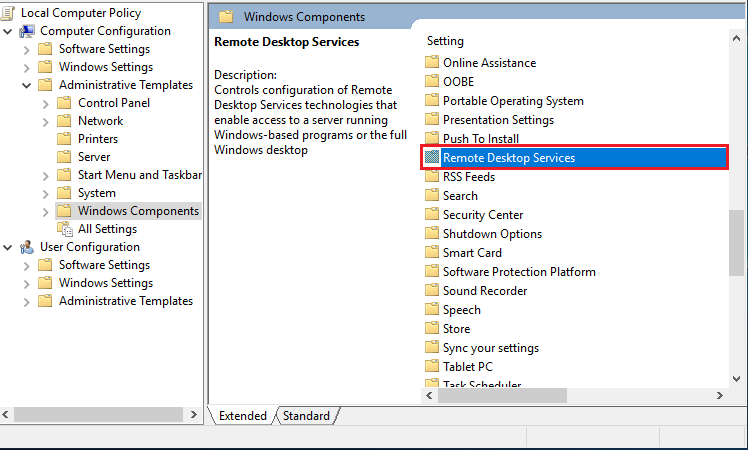Click the OOBE folder icon

(x=432, y=82)
